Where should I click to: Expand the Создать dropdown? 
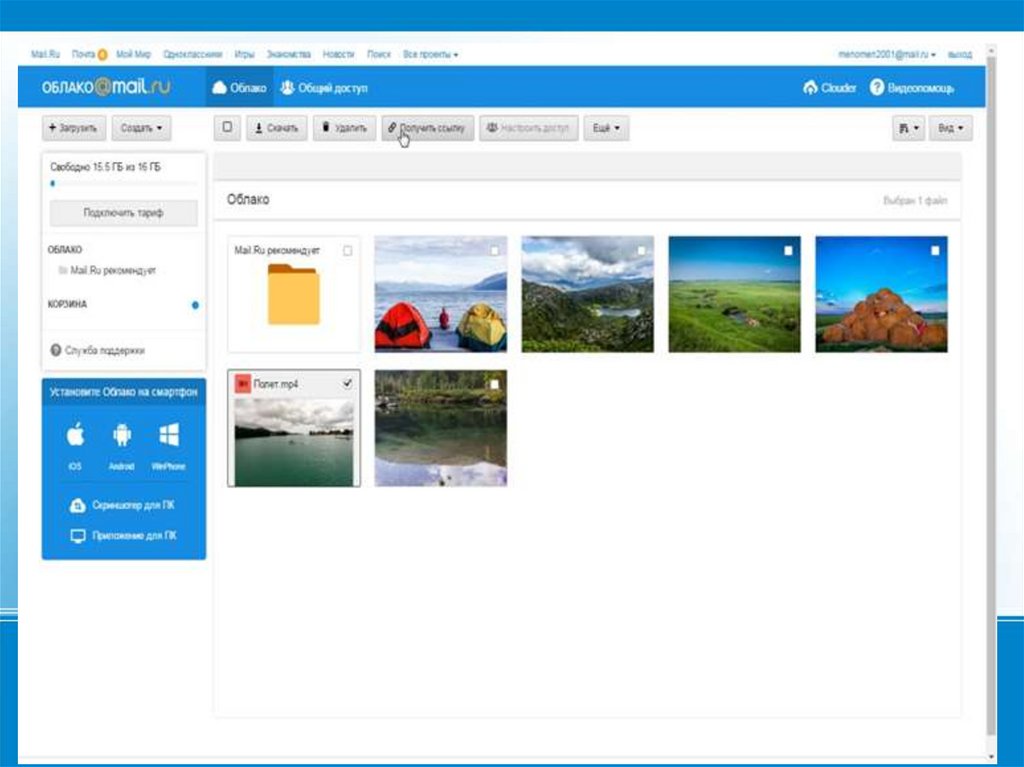click(x=142, y=128)
